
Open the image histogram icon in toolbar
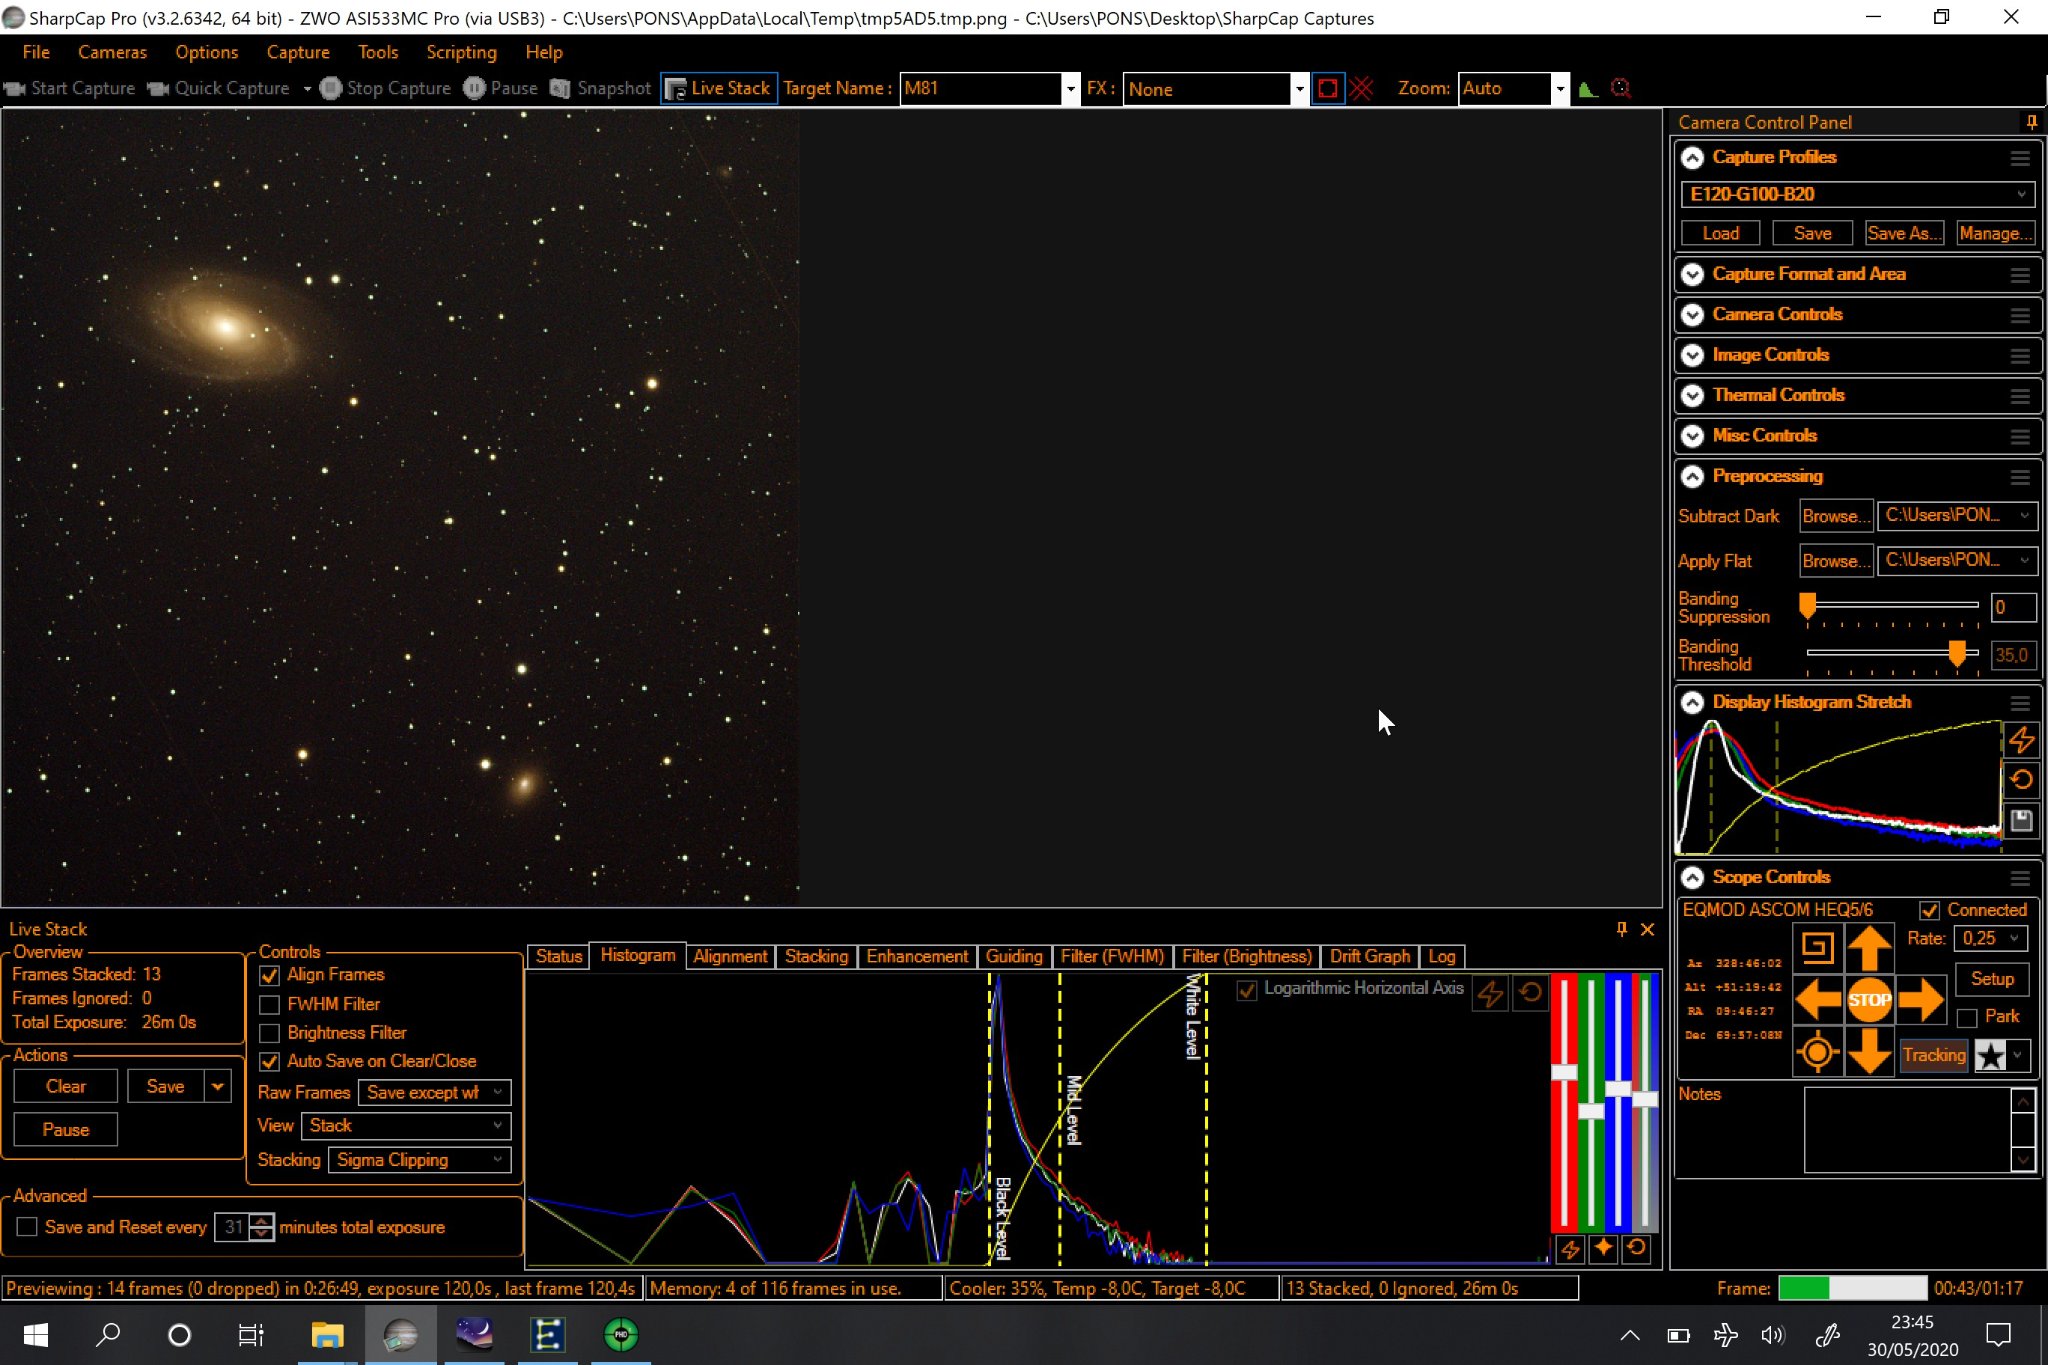(x=1588, y=88)
